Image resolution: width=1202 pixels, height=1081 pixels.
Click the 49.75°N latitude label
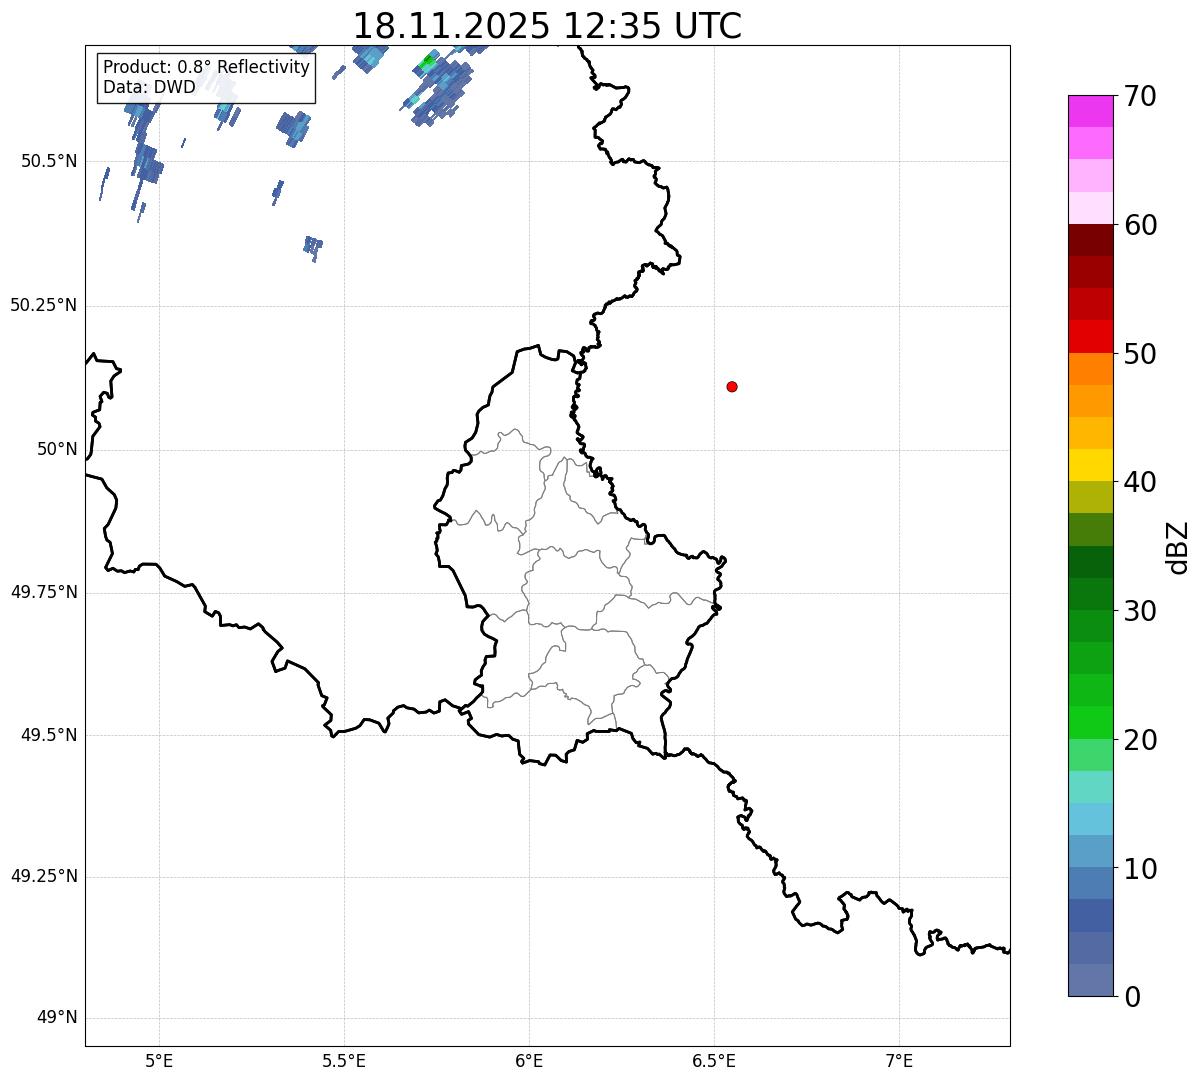[43, 592]
